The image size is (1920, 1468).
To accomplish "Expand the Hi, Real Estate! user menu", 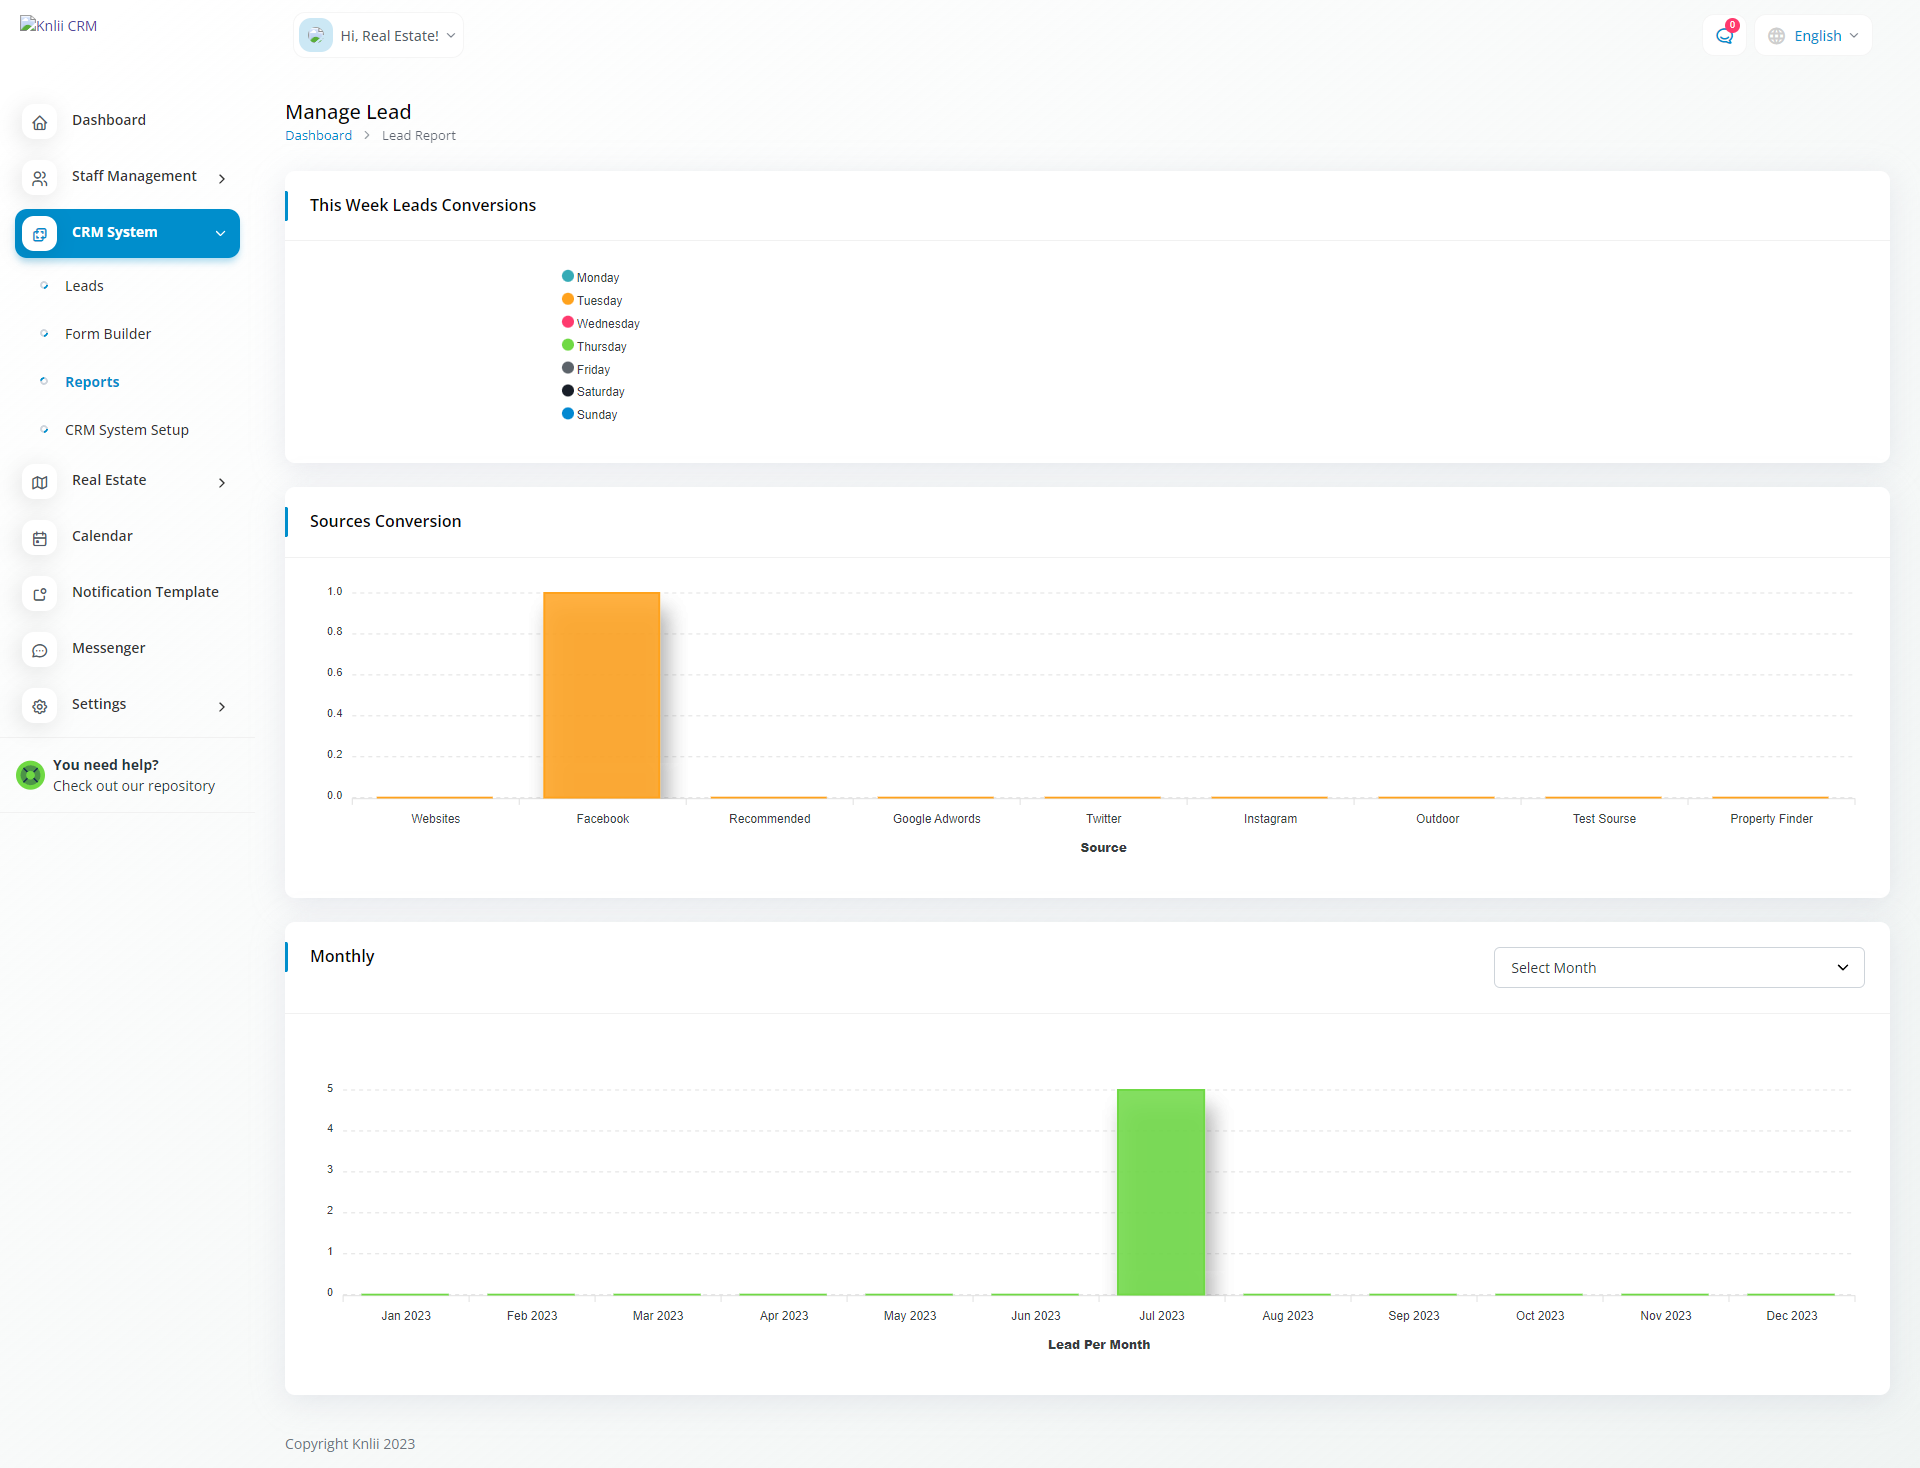I will tap(379, 36).
